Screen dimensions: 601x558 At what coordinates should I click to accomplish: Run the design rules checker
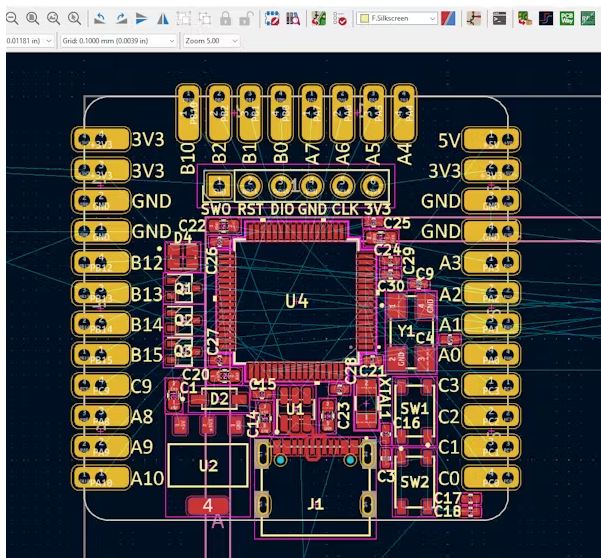(x=340, y=18)
